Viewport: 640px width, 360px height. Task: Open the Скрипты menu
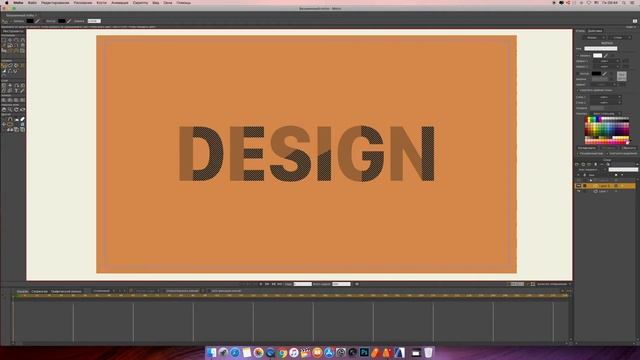[x=140, y=2]
